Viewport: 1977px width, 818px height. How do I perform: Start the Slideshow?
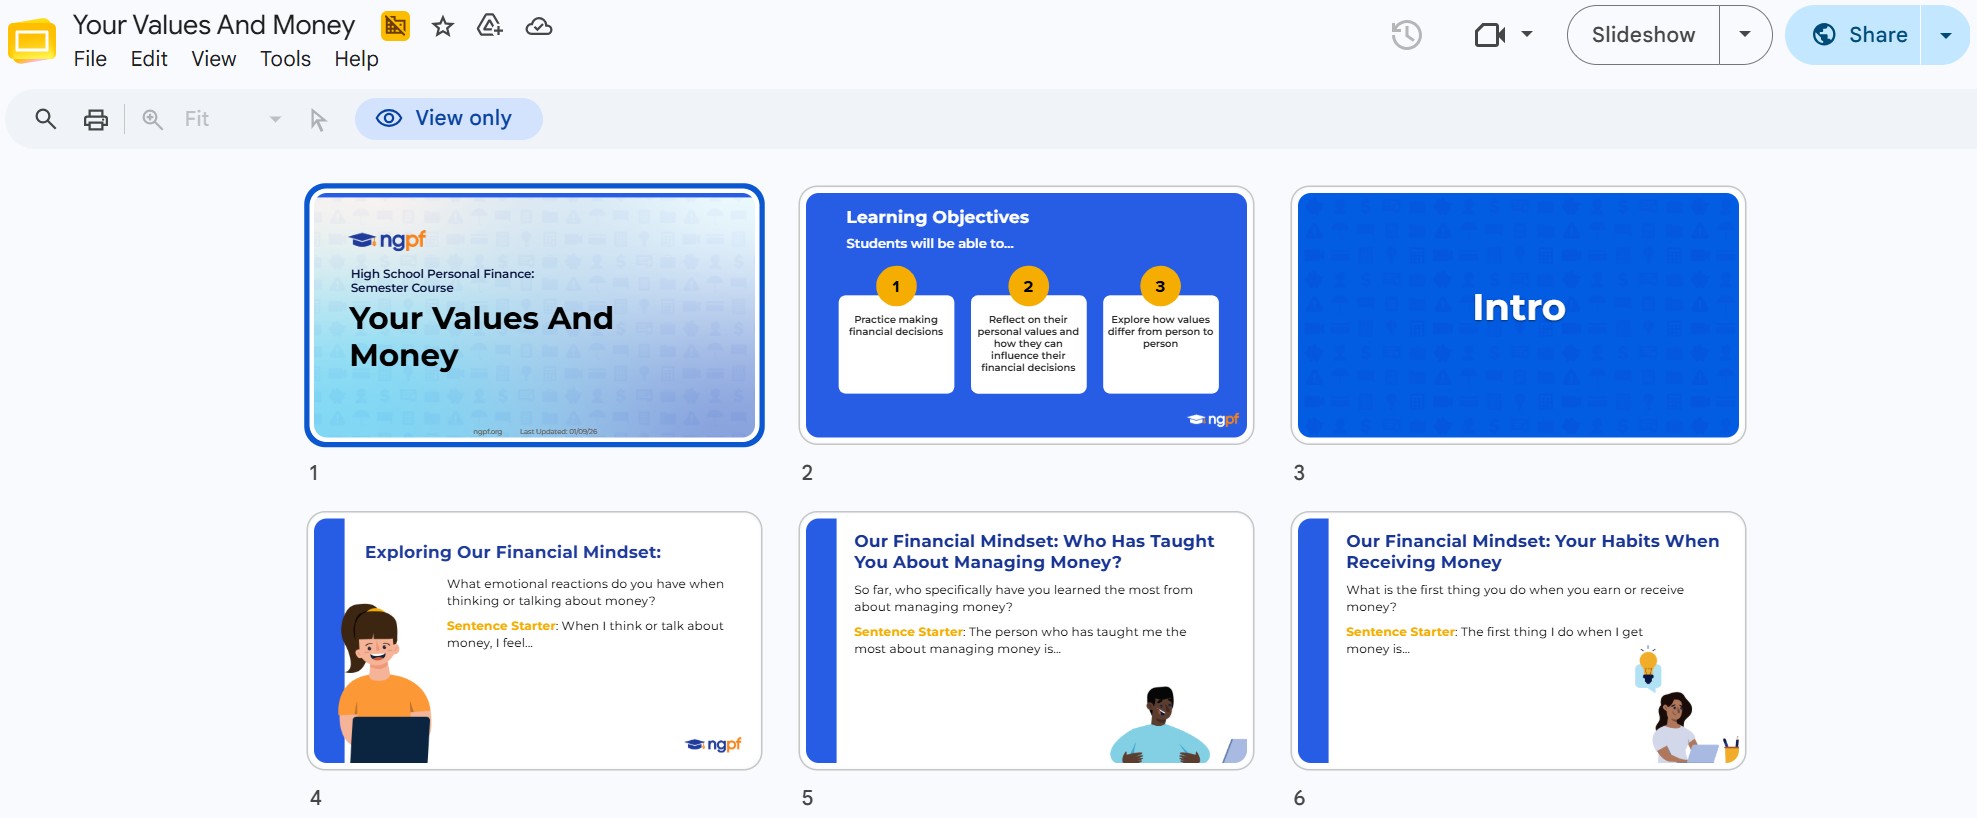coord(1643,35)
